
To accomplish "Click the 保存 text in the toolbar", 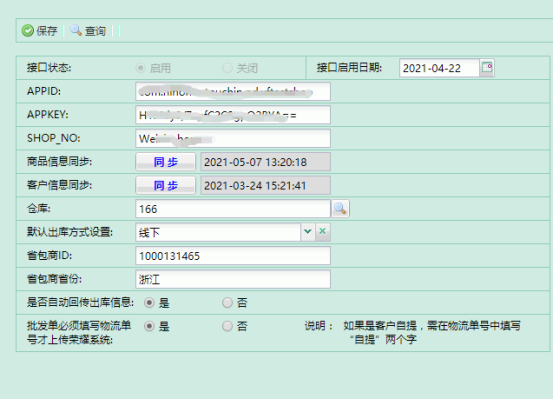I will click(x=47, y=31).
